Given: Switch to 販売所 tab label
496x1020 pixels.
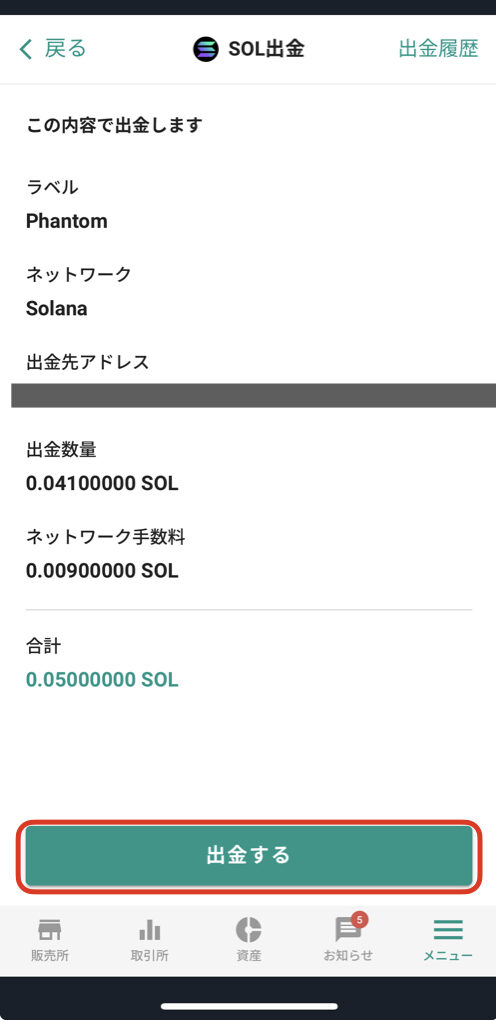Looking at the screenshot, I should tap(50, 956).
